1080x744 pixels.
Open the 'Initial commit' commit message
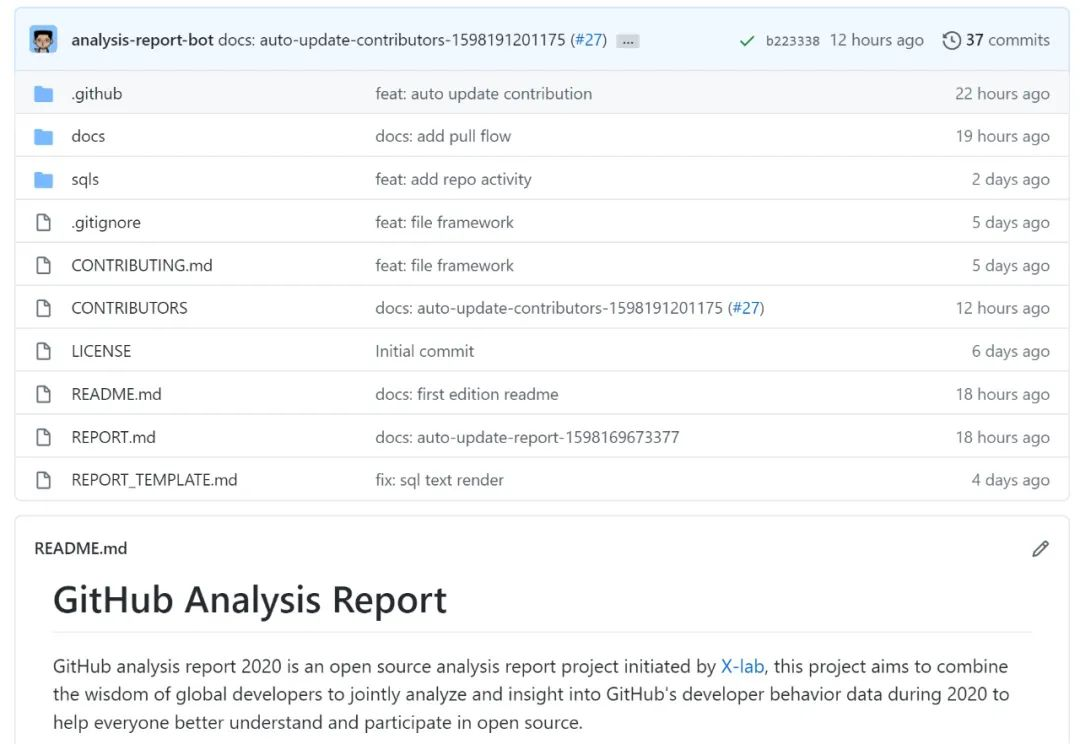click(424, 351)
